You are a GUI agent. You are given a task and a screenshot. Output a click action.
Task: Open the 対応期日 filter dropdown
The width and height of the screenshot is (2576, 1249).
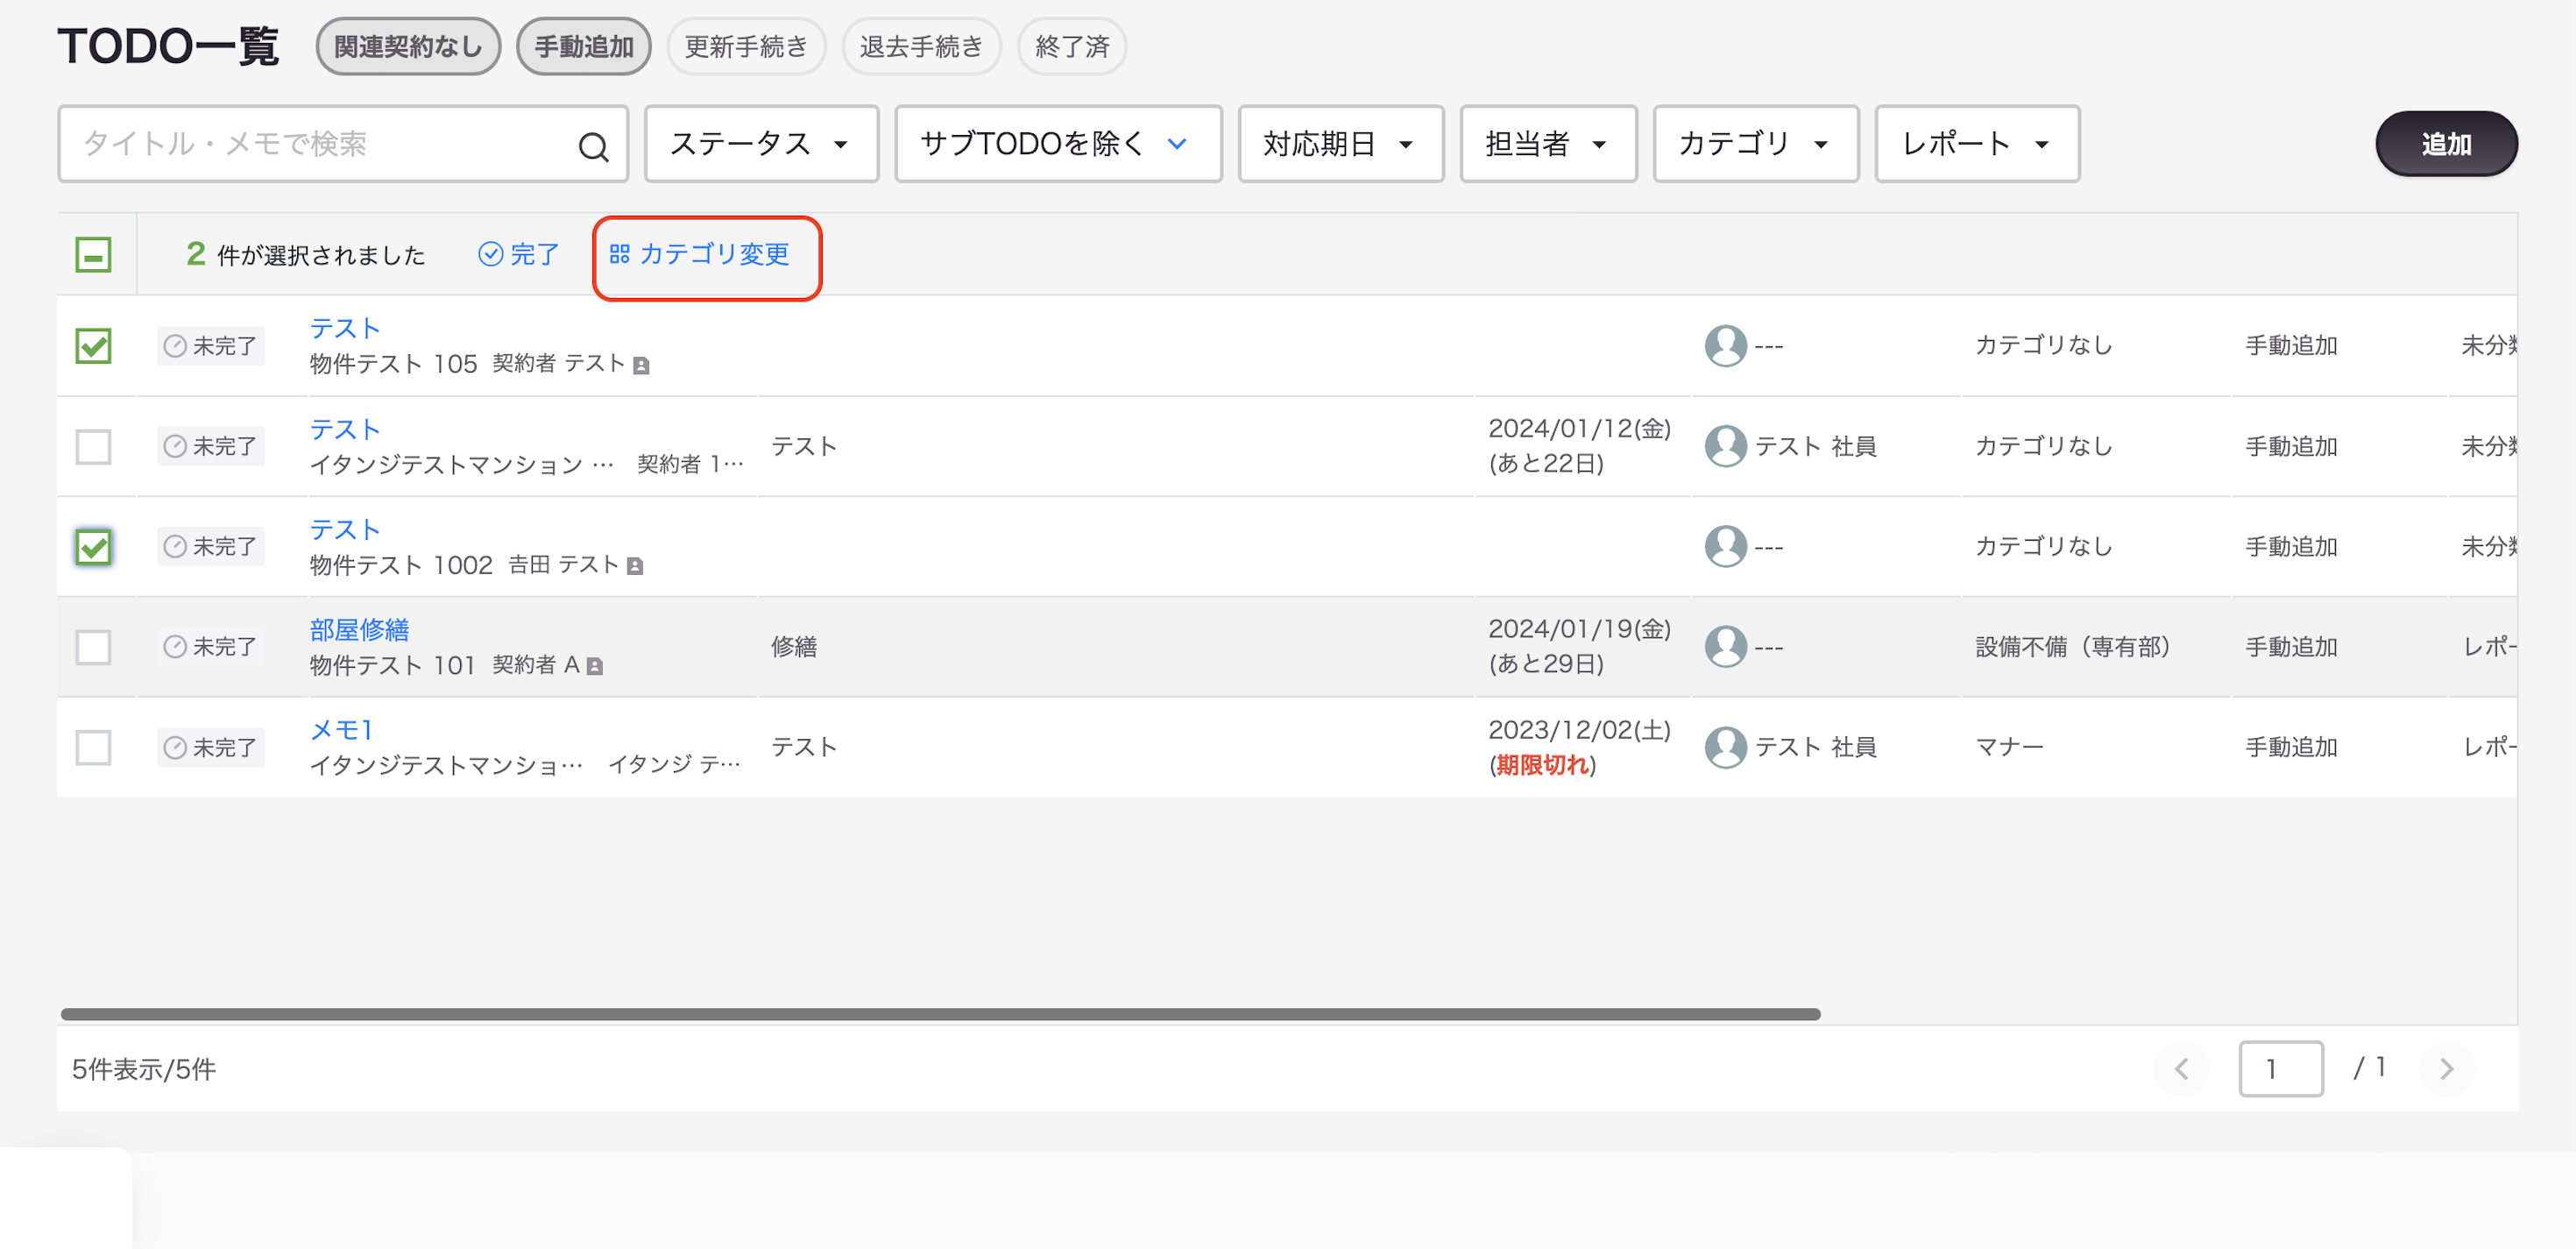point(1340,144)
